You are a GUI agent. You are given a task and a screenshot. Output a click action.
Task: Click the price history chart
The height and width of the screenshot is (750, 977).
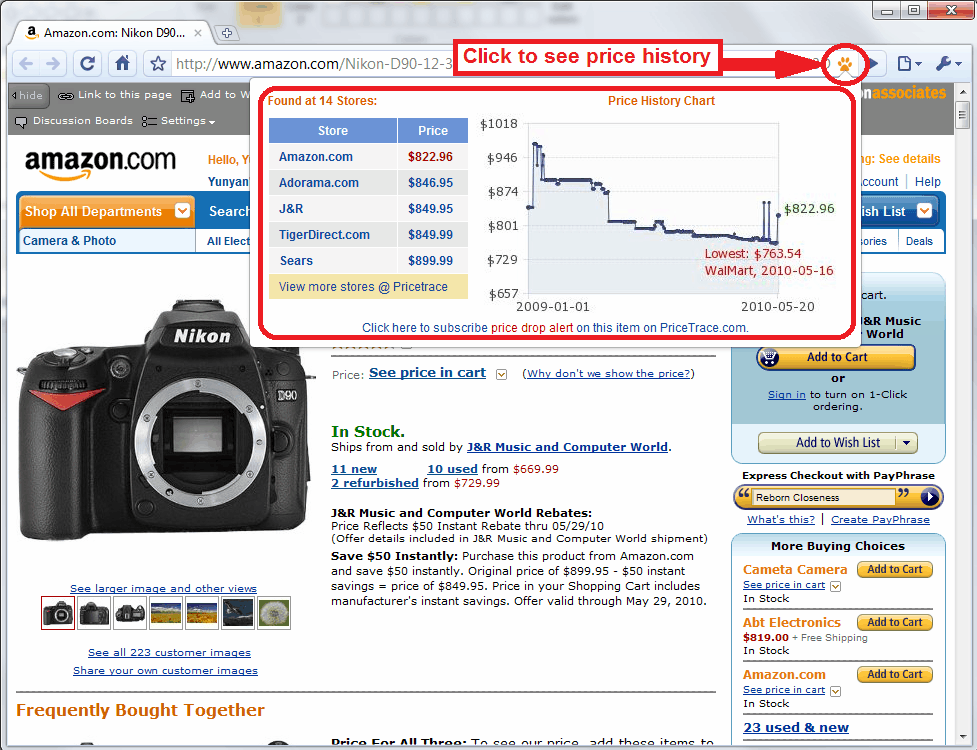pos(653,208)
